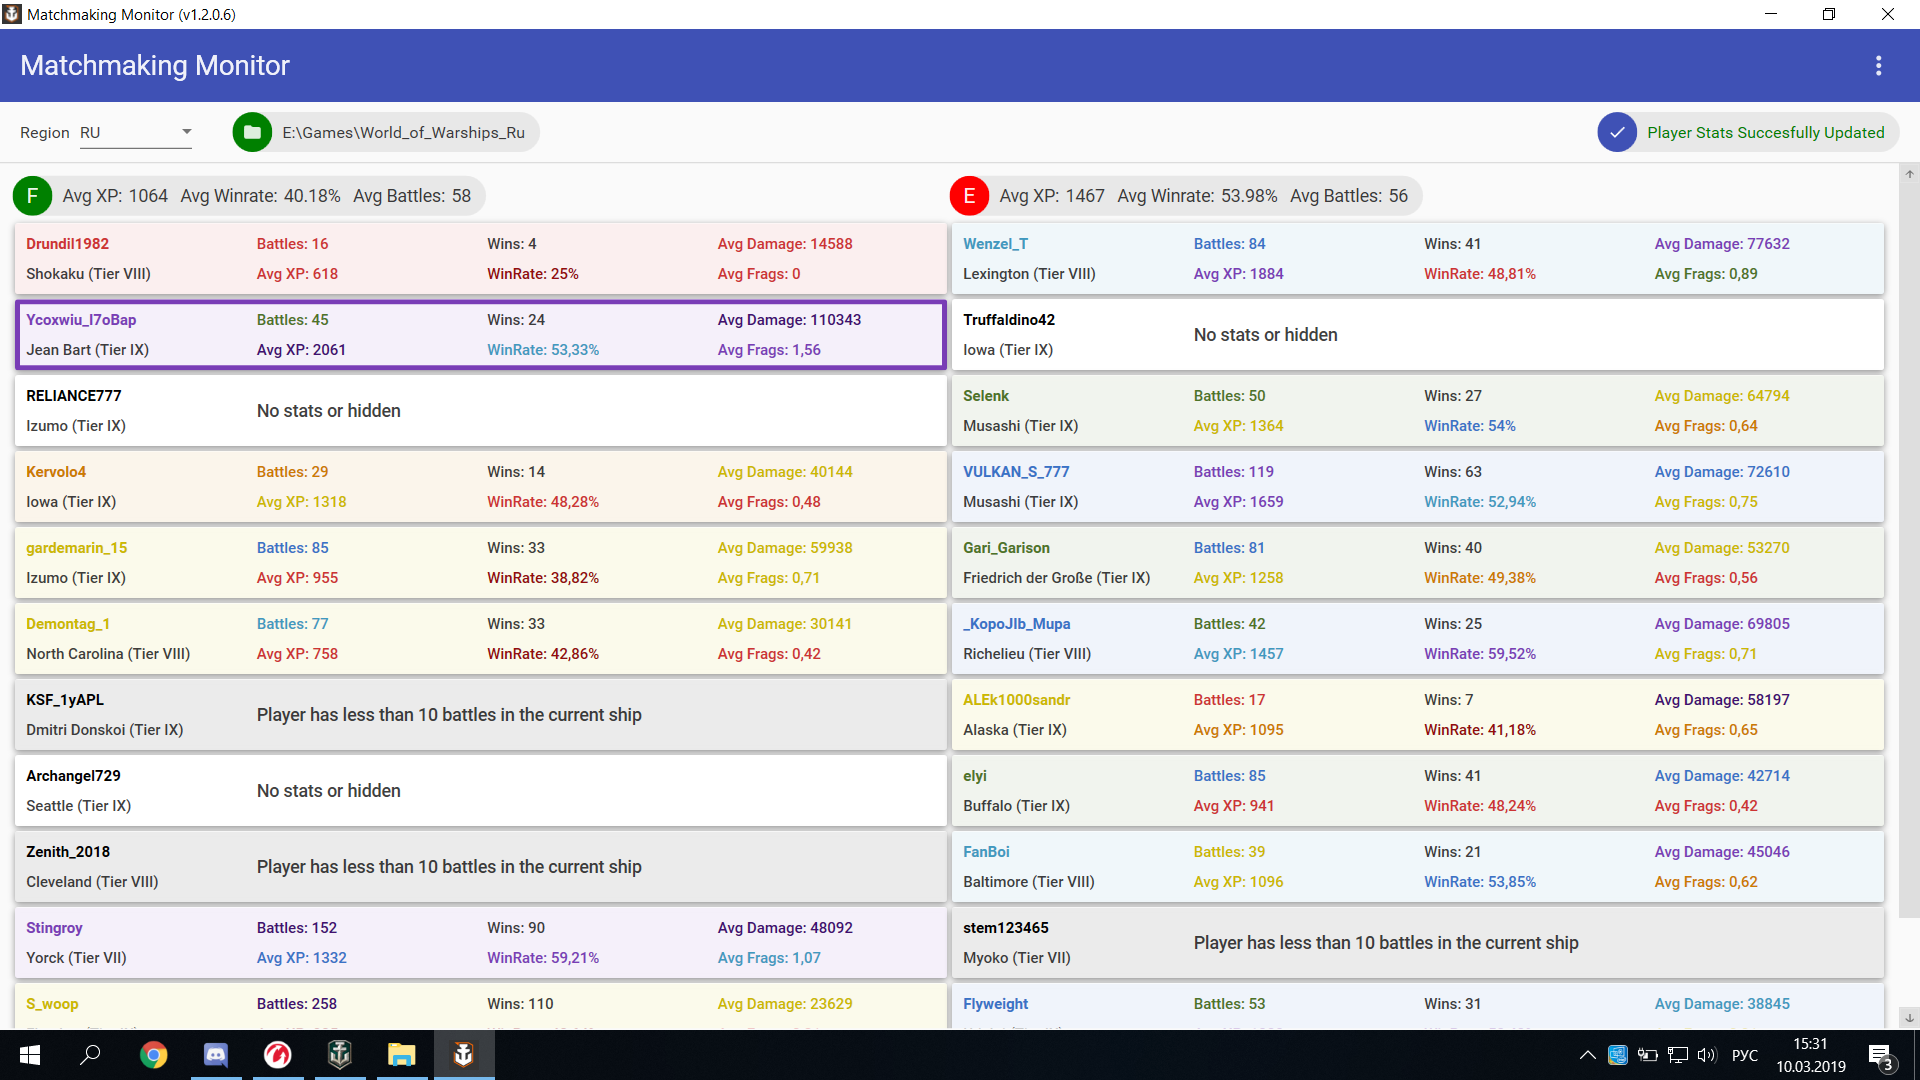The width and height of the screenshot is (1920, 1080).
Task: Click the World_of_Warships_Ru install path
Action: (x=403, y=133)
